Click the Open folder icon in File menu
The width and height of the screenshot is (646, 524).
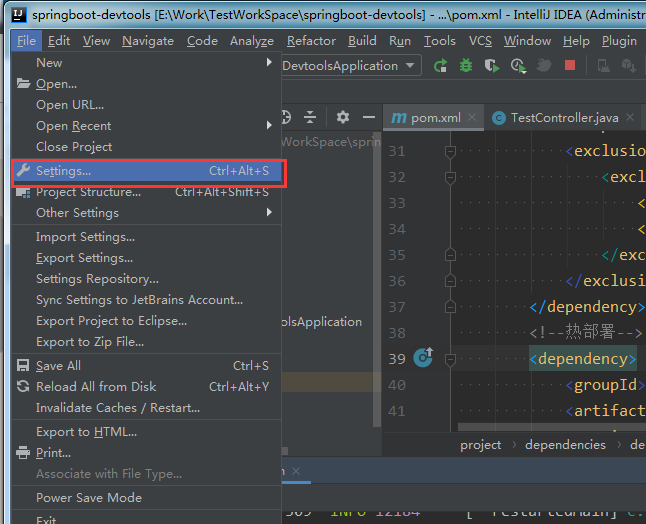(x=23, y=84)
